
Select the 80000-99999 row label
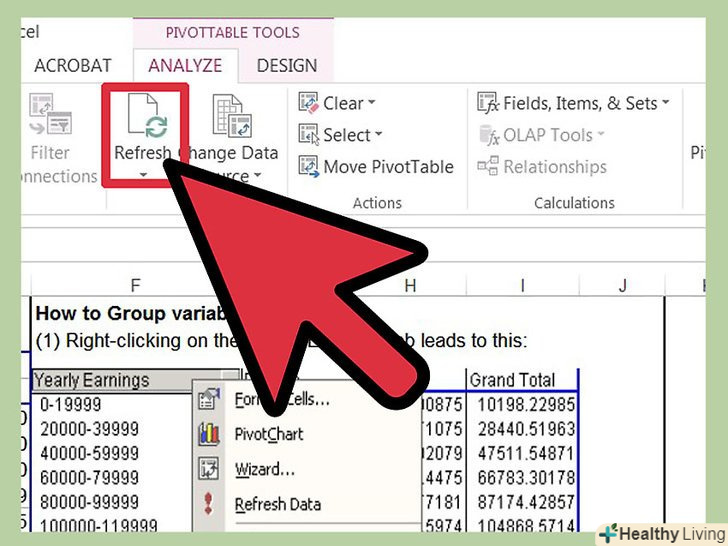click(x=89, y=502)
